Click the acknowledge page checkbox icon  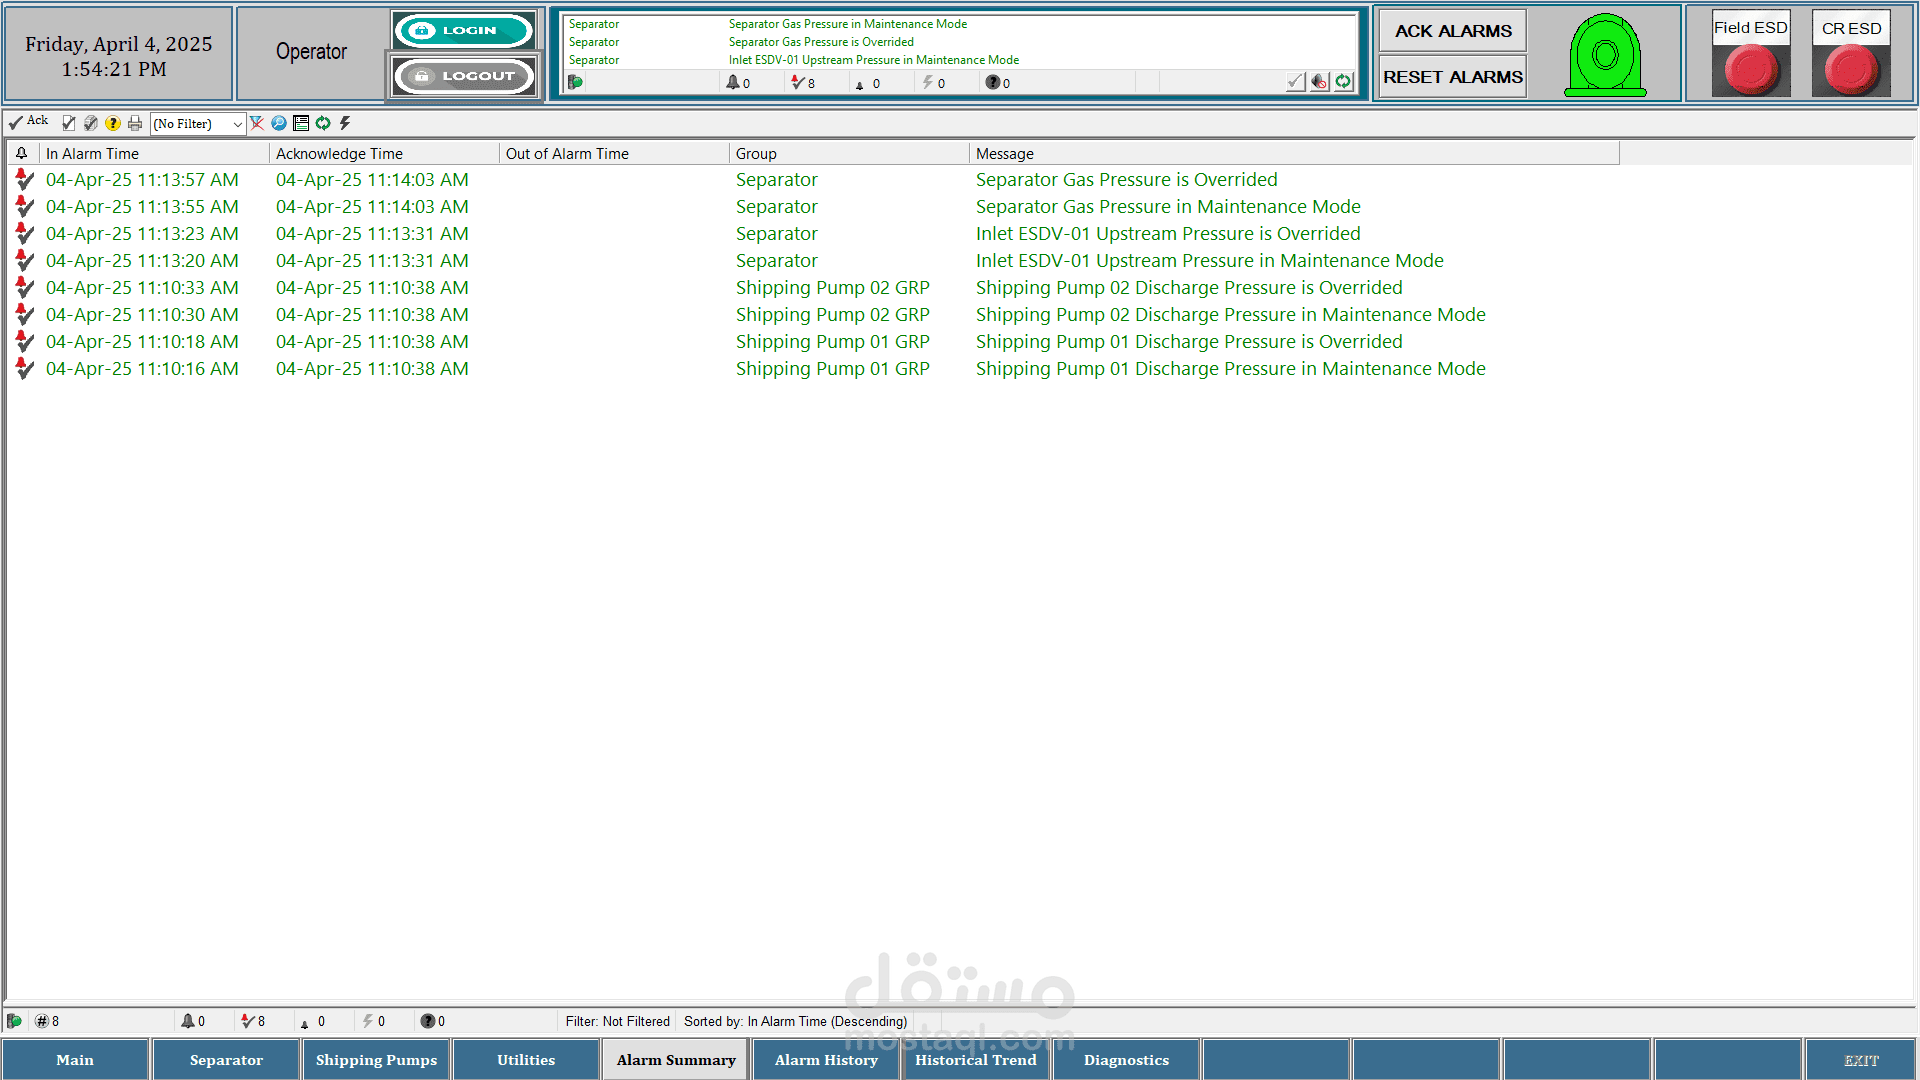(x=69, y=123)
